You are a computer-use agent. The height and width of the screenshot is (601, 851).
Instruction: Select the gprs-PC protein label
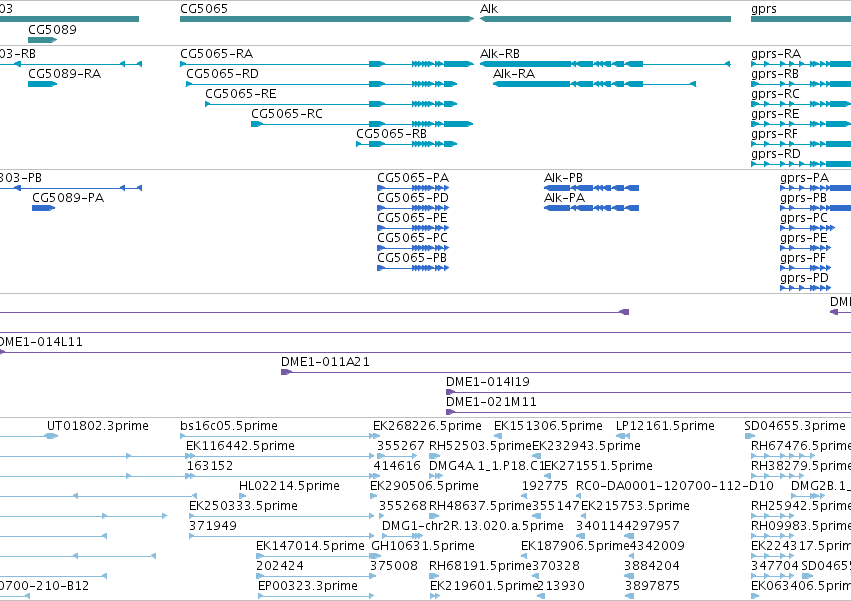(804, 218)
